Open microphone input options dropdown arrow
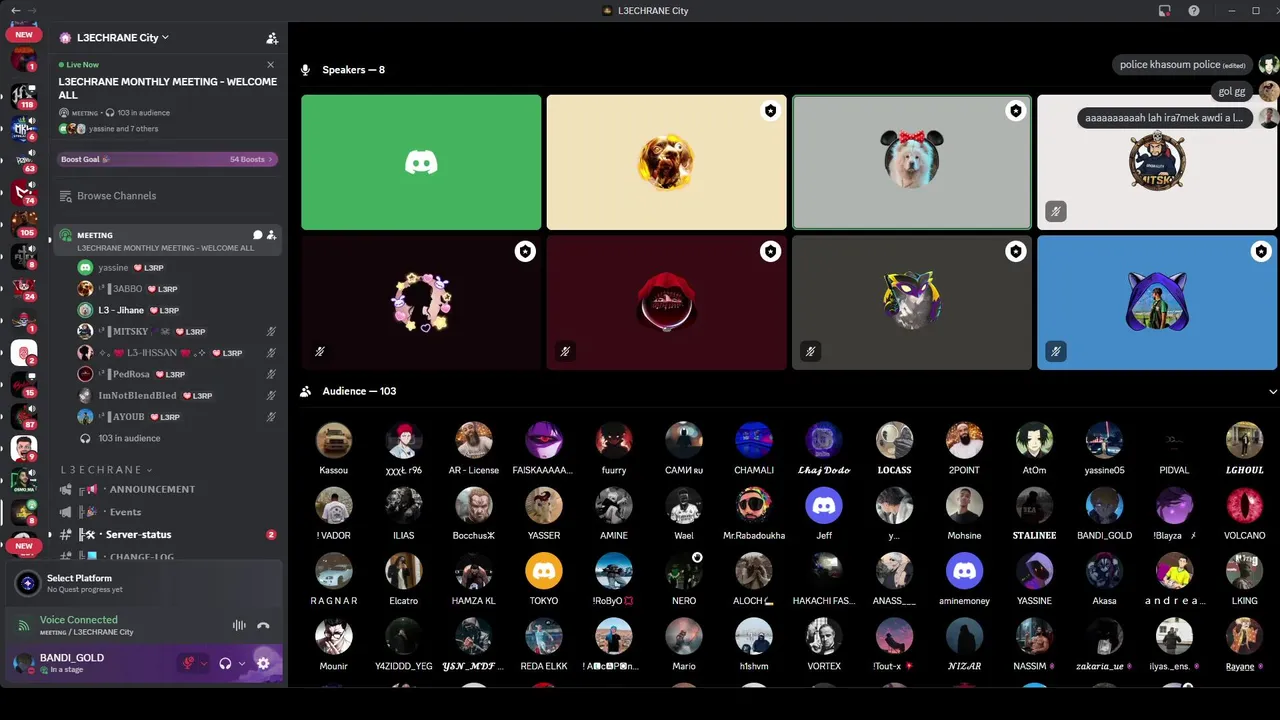 tap(204, 663)
